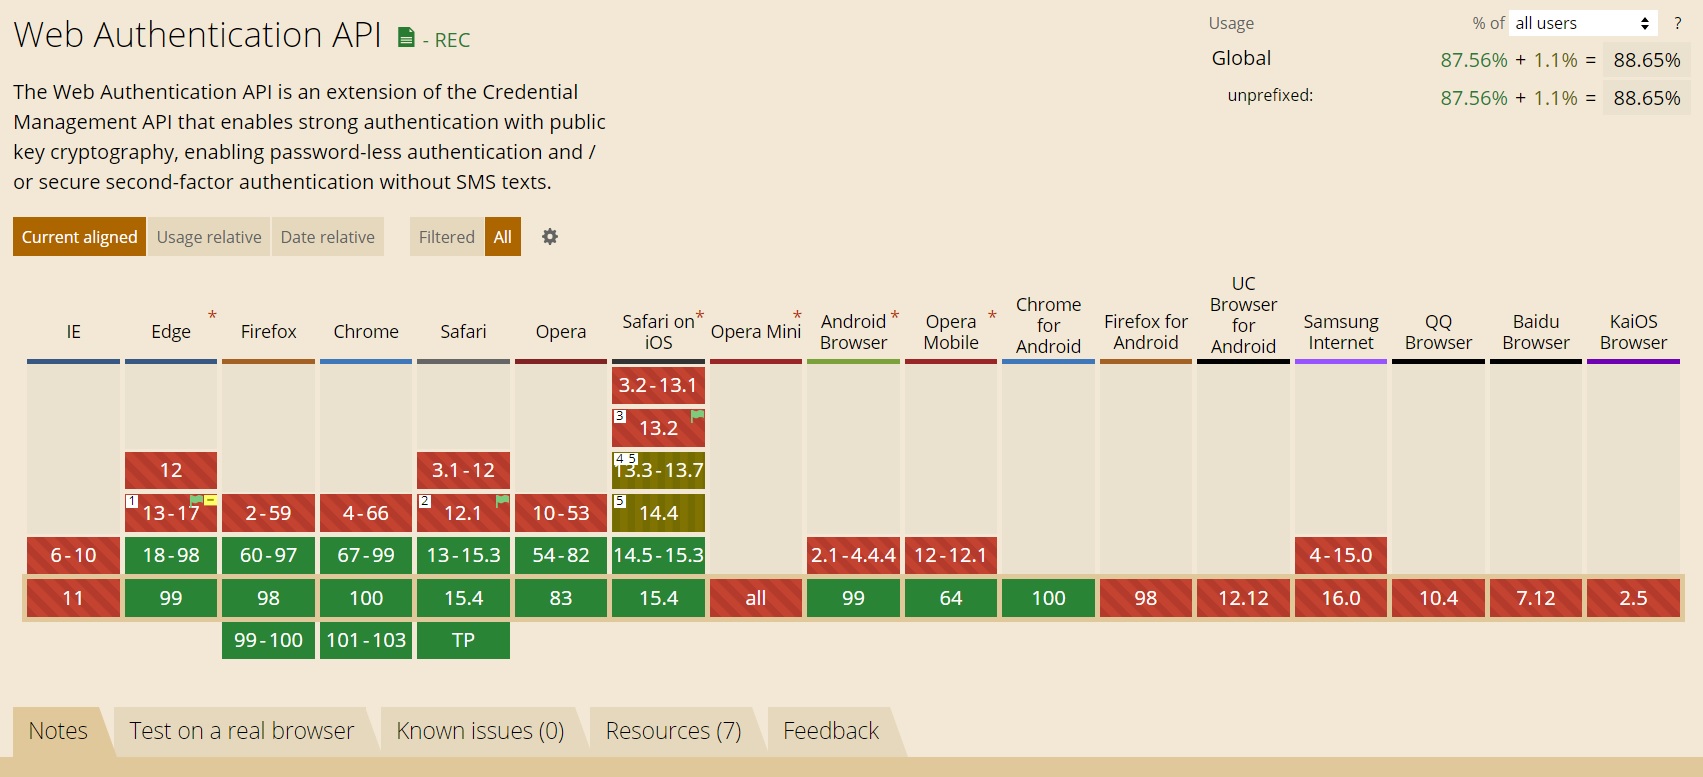
Task: Open the all users dropdown
Action: coord(1583,23)
